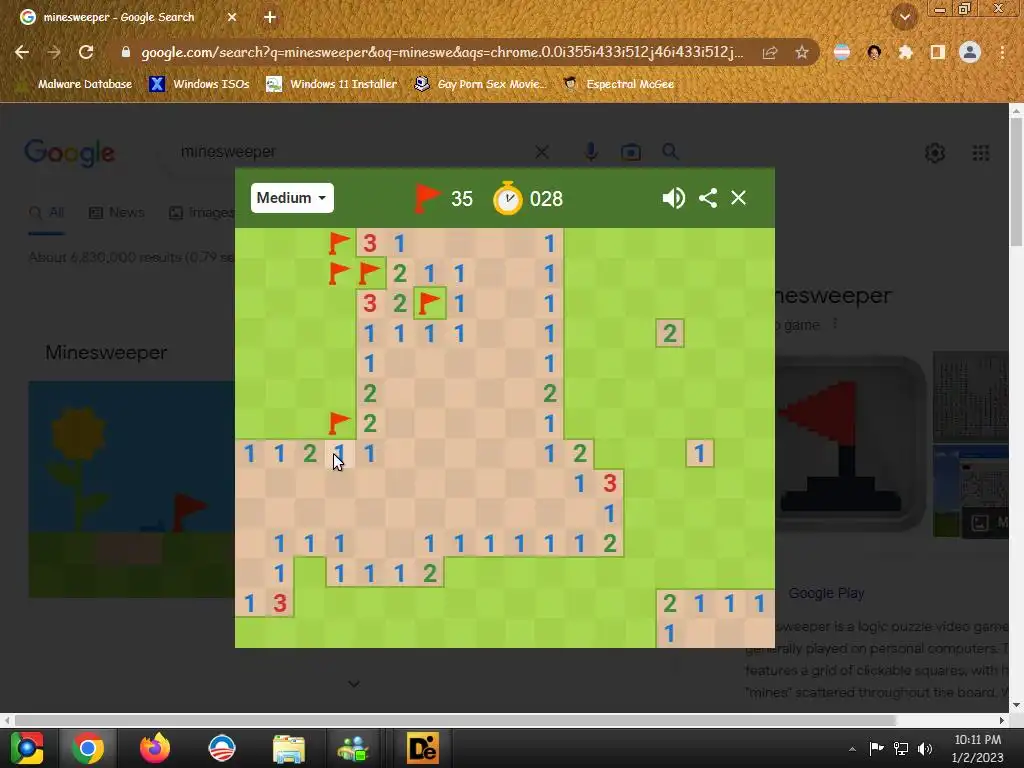Screen dimensions: 1024x768
Task: Open the Chrome extensions puzzle menu
Action: 906,52
